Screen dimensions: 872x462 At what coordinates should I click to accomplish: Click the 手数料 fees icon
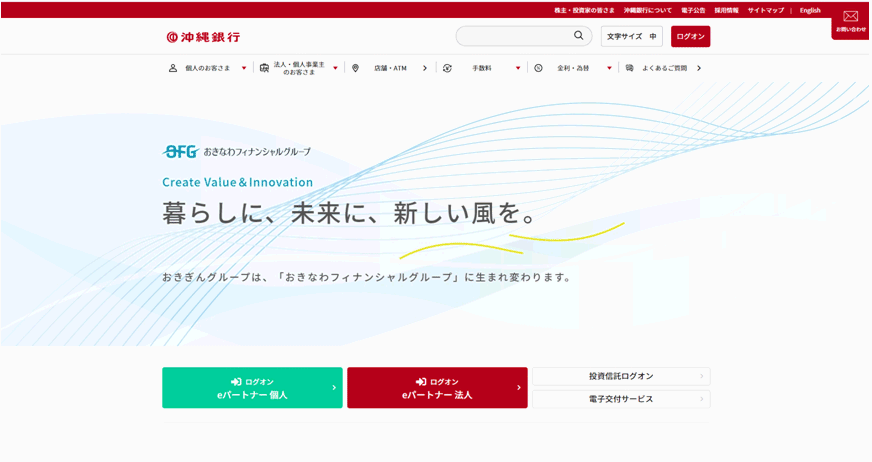[447, 68]
